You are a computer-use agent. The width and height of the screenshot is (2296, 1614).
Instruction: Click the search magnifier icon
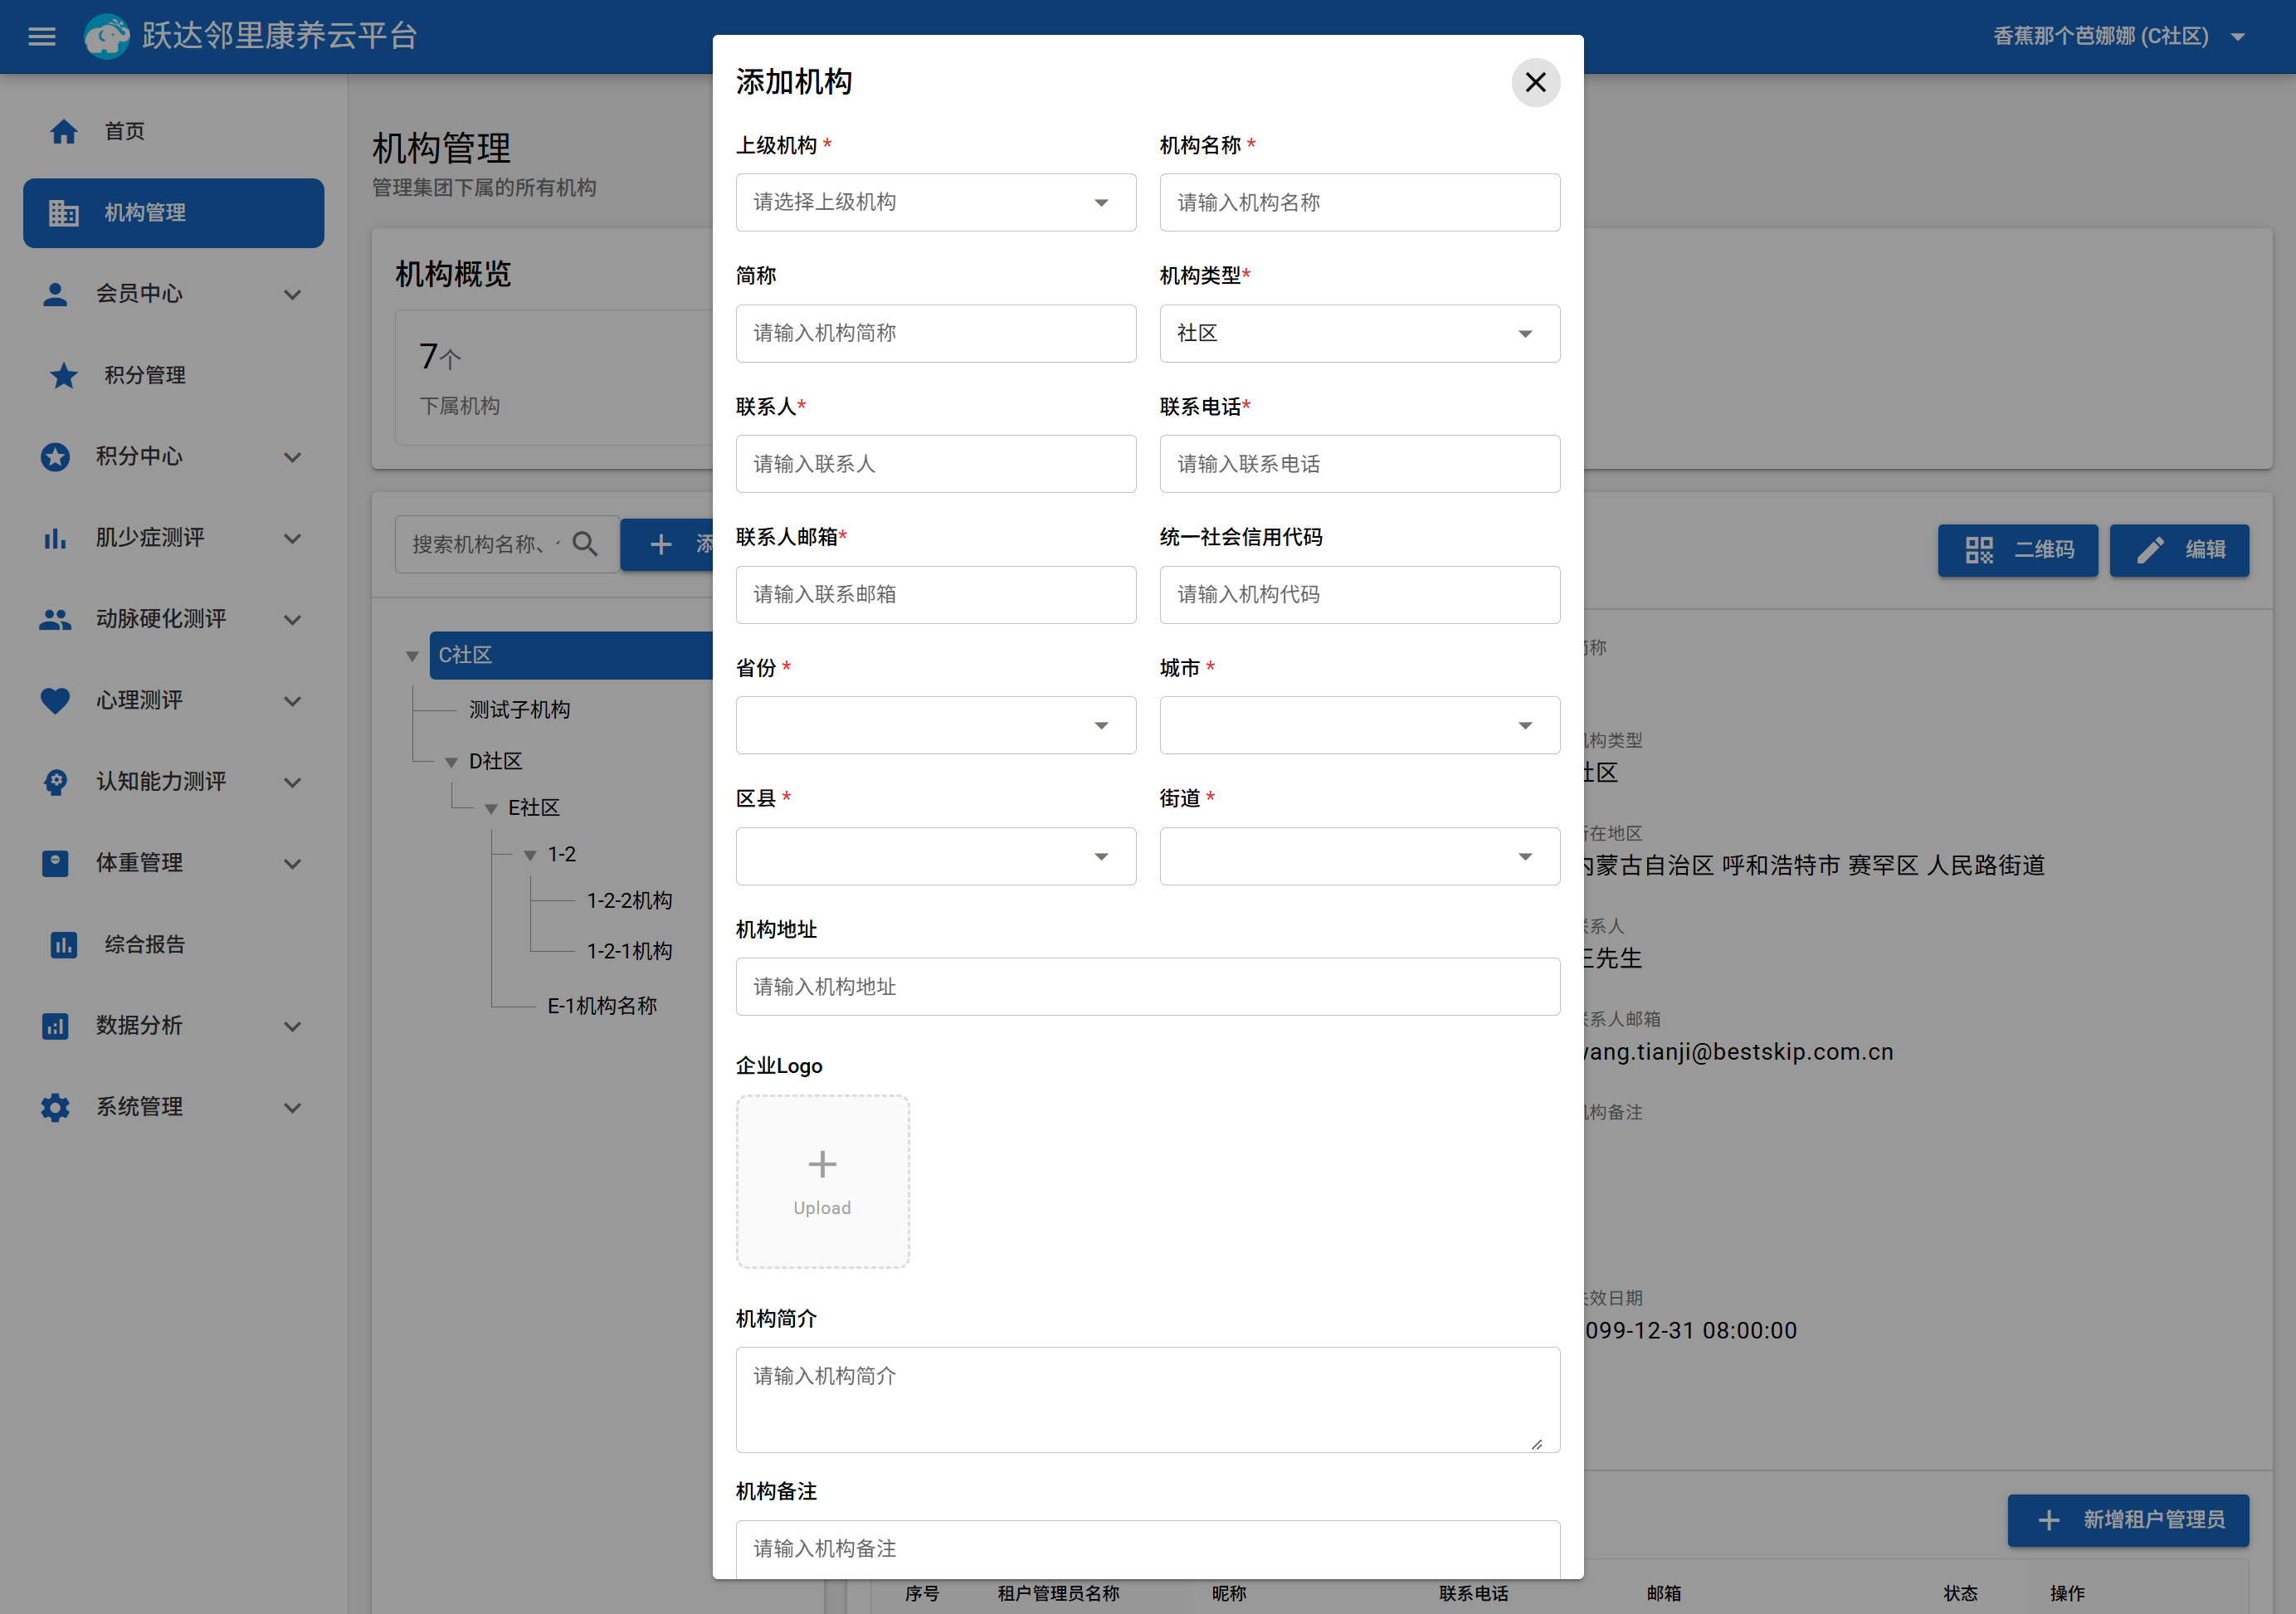(585, 544)
